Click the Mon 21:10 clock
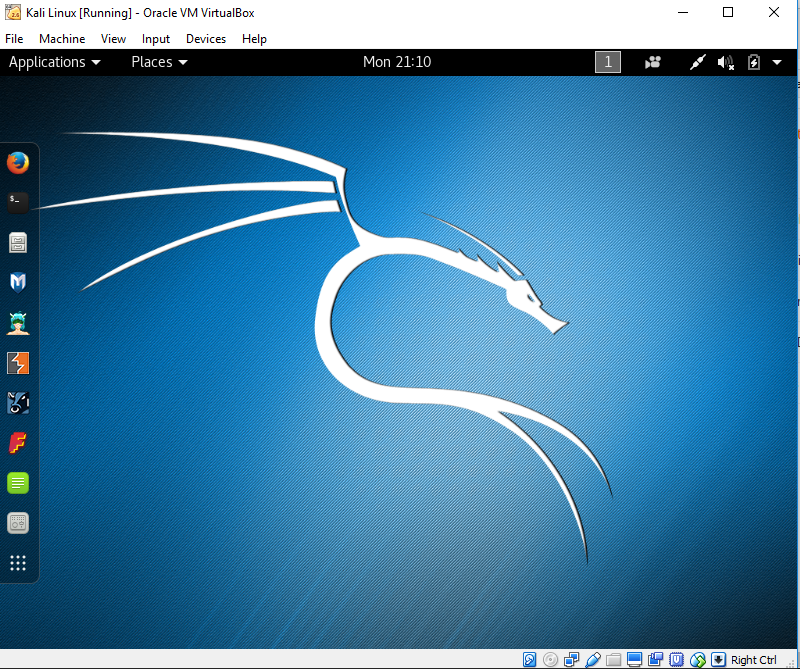This screenshot has height=669, width=800. pyautogui.click(x=397, y=62)
